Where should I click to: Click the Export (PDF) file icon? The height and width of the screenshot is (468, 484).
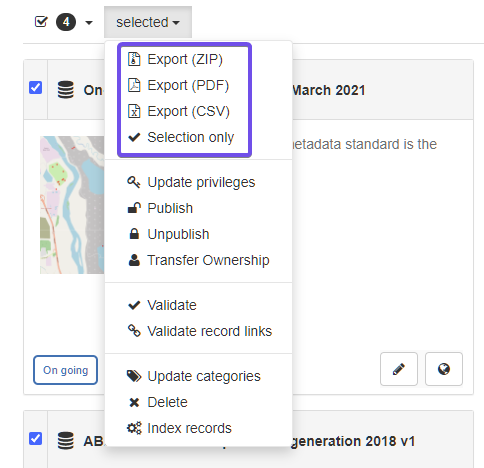click(134, 85)
